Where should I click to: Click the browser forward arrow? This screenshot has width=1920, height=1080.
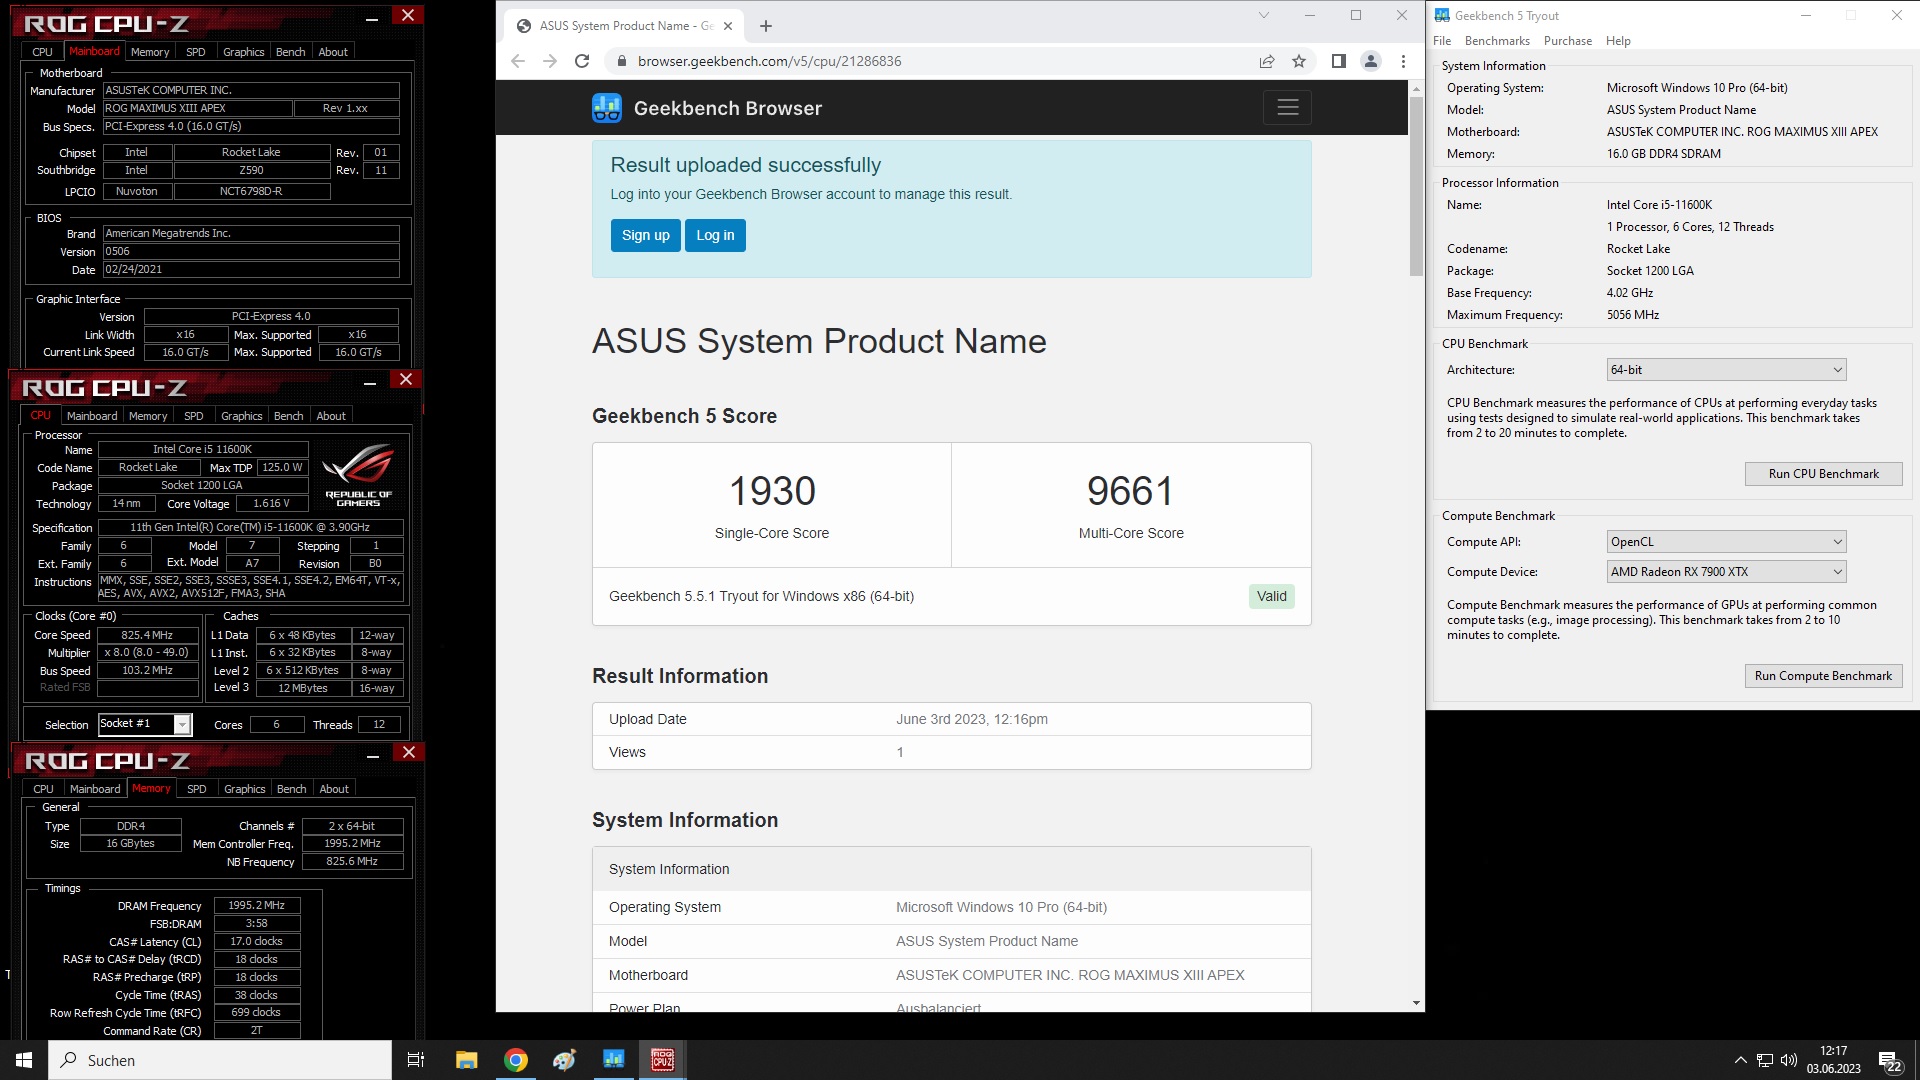[549, 61]
